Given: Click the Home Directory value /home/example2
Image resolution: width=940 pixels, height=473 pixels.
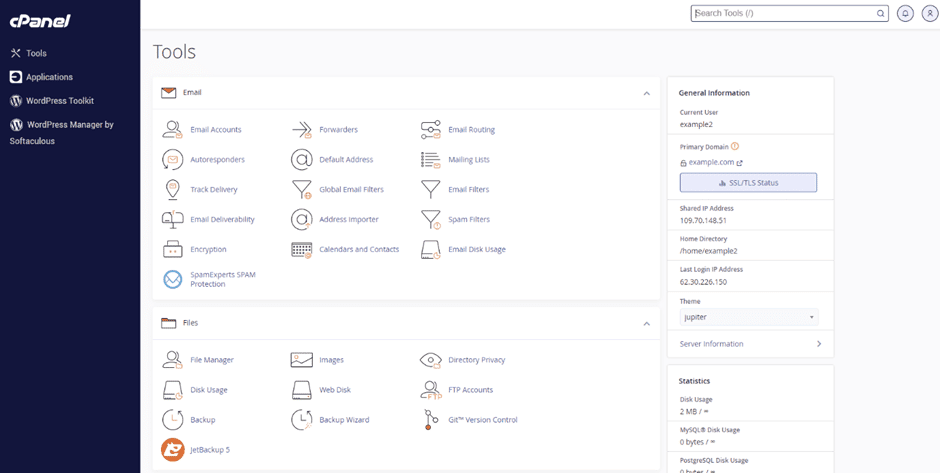Looking at the screenshot, I should click(708, 251).
